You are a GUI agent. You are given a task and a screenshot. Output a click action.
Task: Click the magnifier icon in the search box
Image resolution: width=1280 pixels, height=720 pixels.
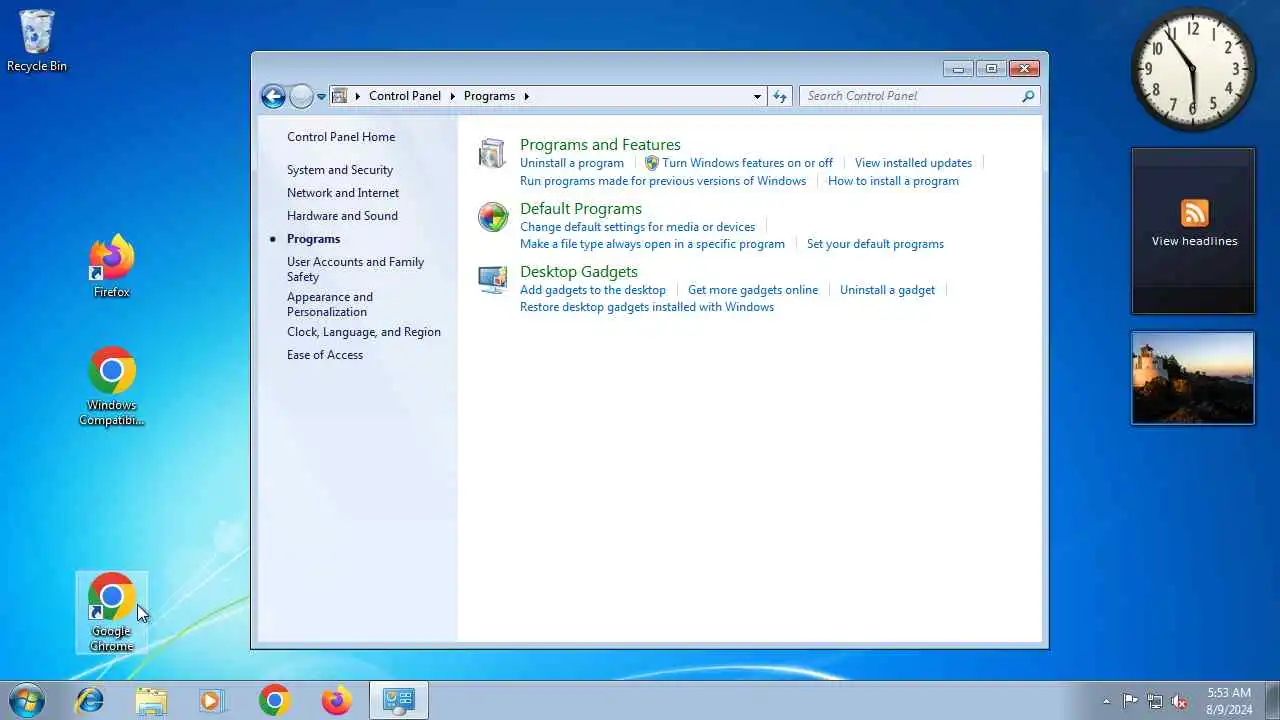[x=1028, y=96]
